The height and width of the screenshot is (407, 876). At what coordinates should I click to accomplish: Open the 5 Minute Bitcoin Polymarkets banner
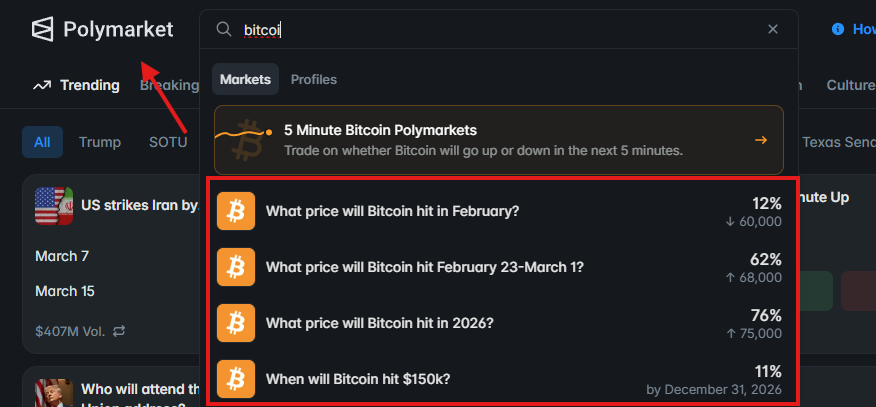pyautogui.click(x=480, y=140)
